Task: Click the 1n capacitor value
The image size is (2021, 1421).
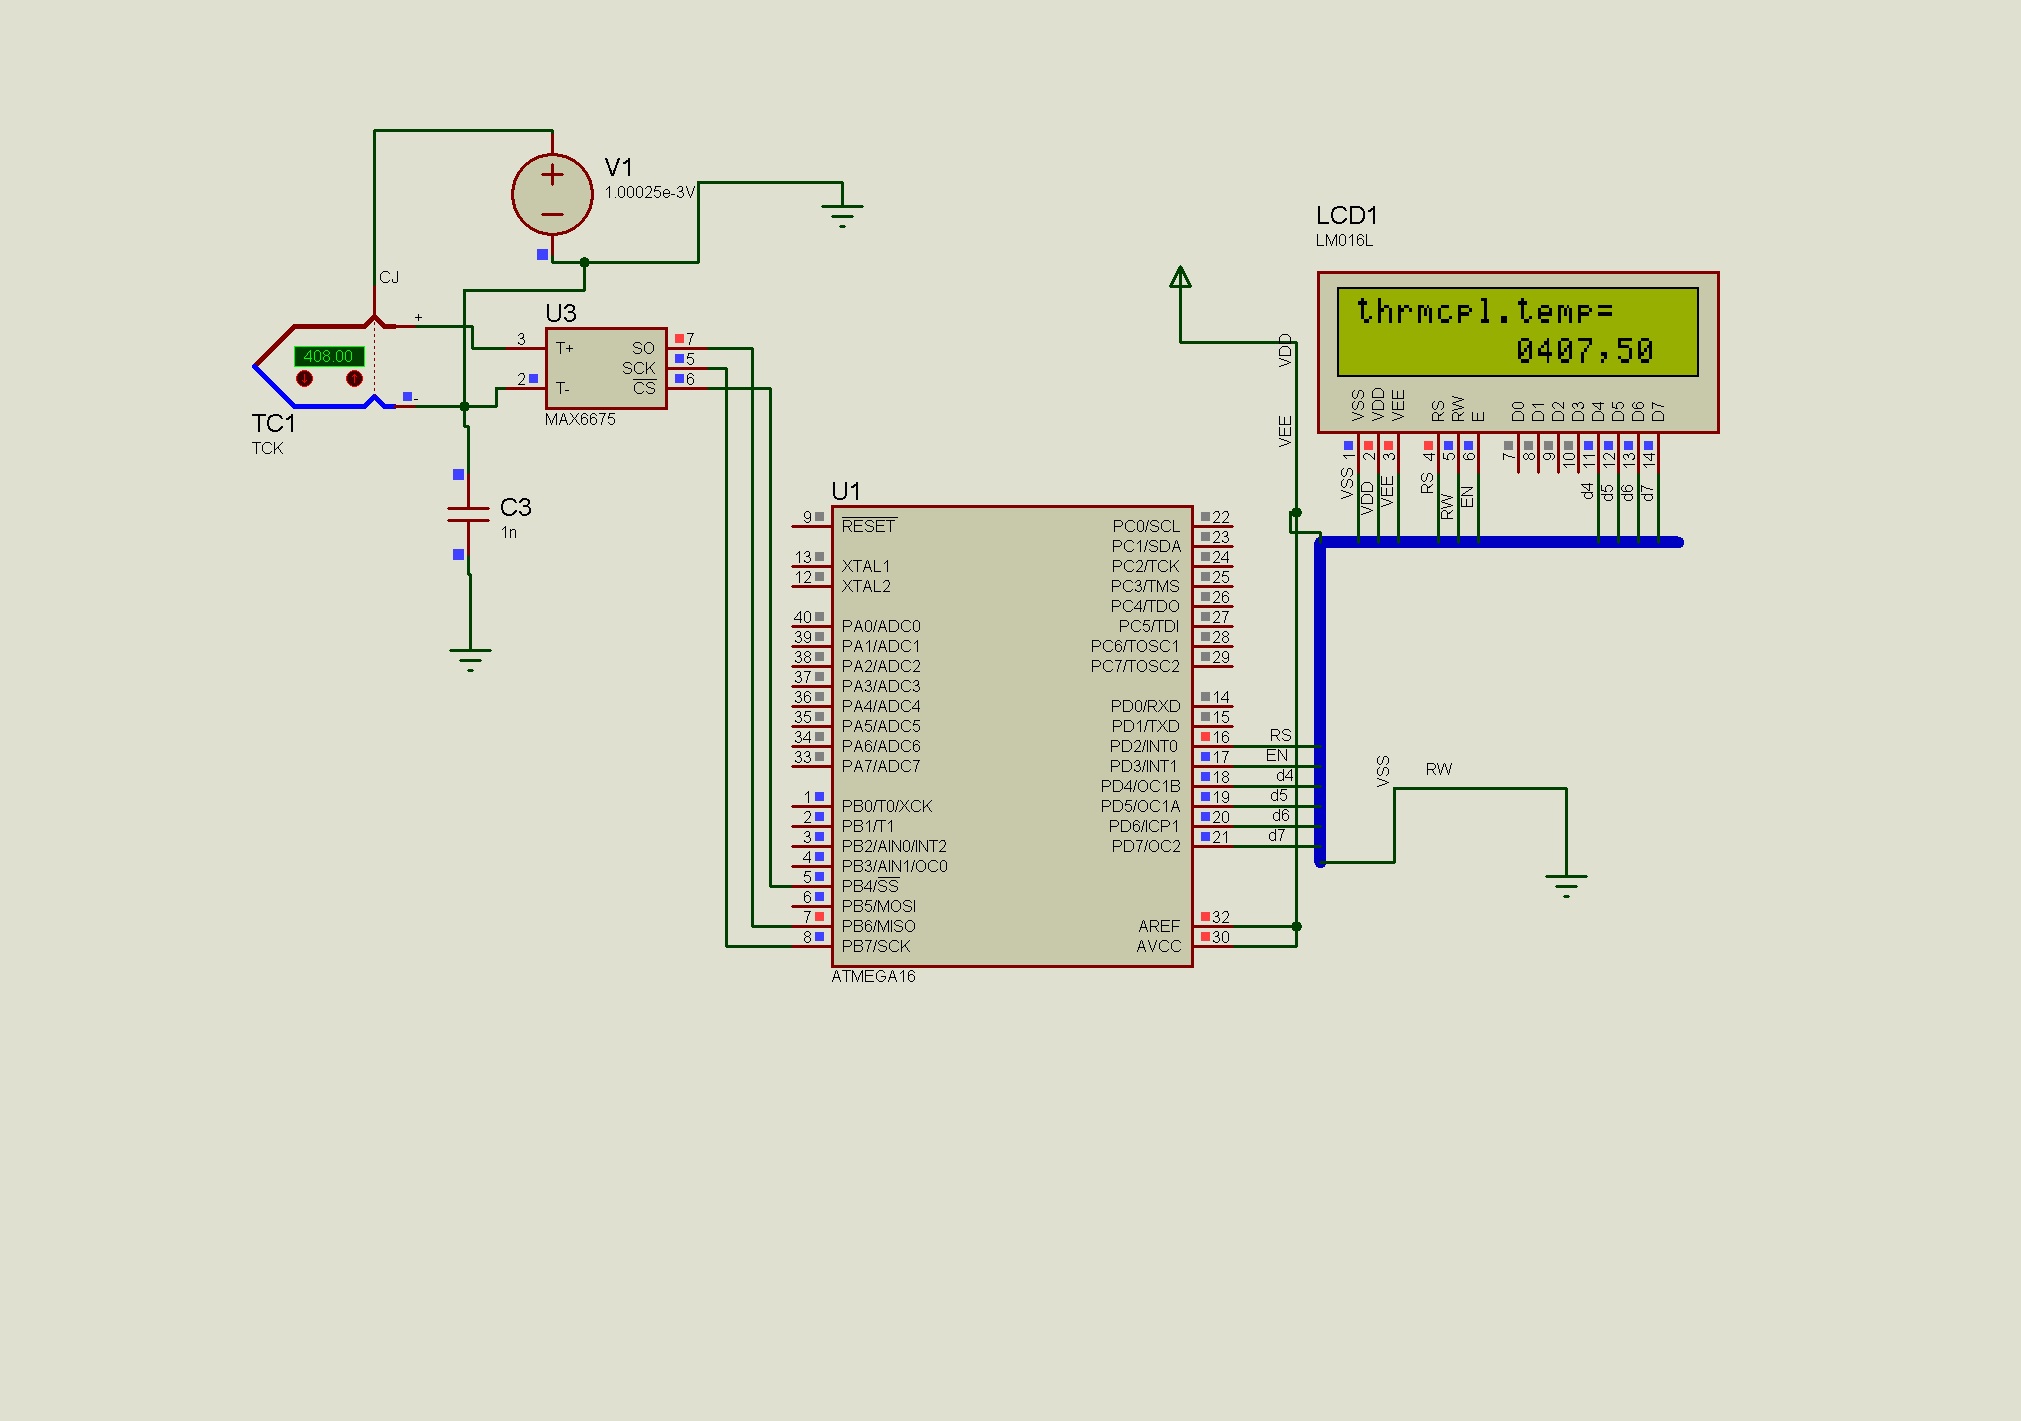Action: point(509,532)
